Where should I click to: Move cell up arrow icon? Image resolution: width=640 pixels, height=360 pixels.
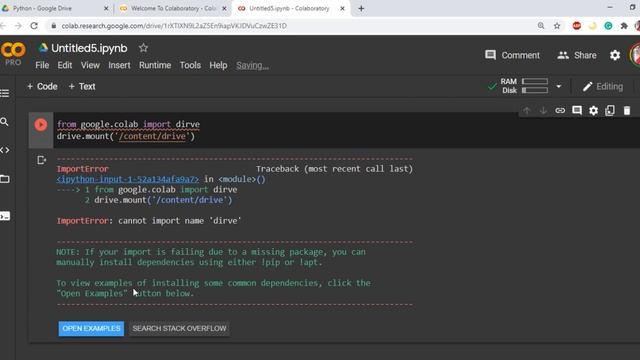tap(527, 111)
